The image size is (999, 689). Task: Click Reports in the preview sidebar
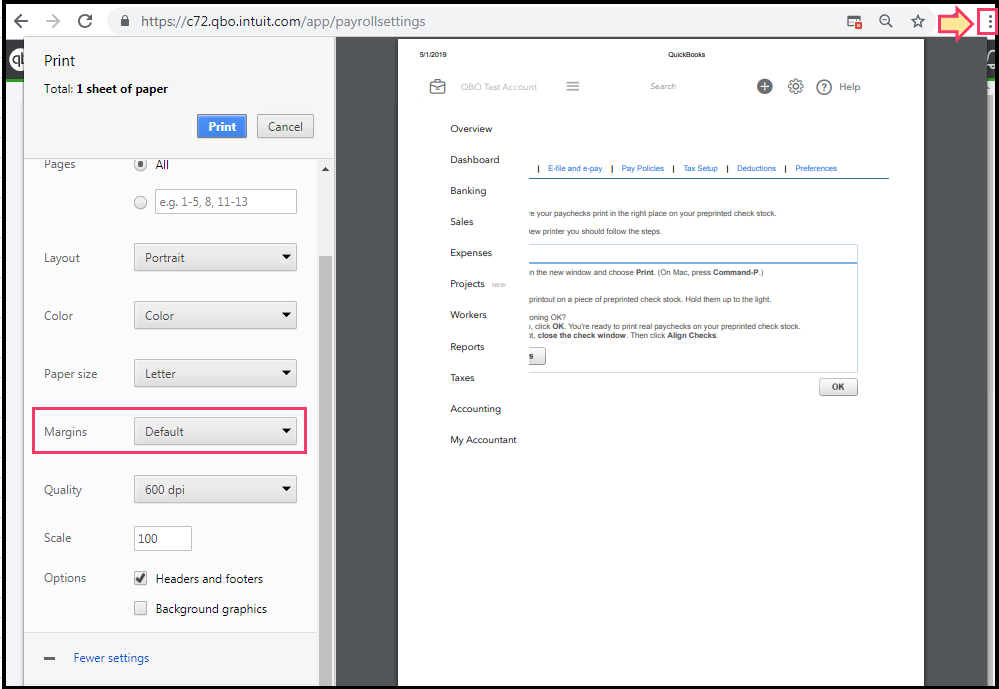coord(467,347)
